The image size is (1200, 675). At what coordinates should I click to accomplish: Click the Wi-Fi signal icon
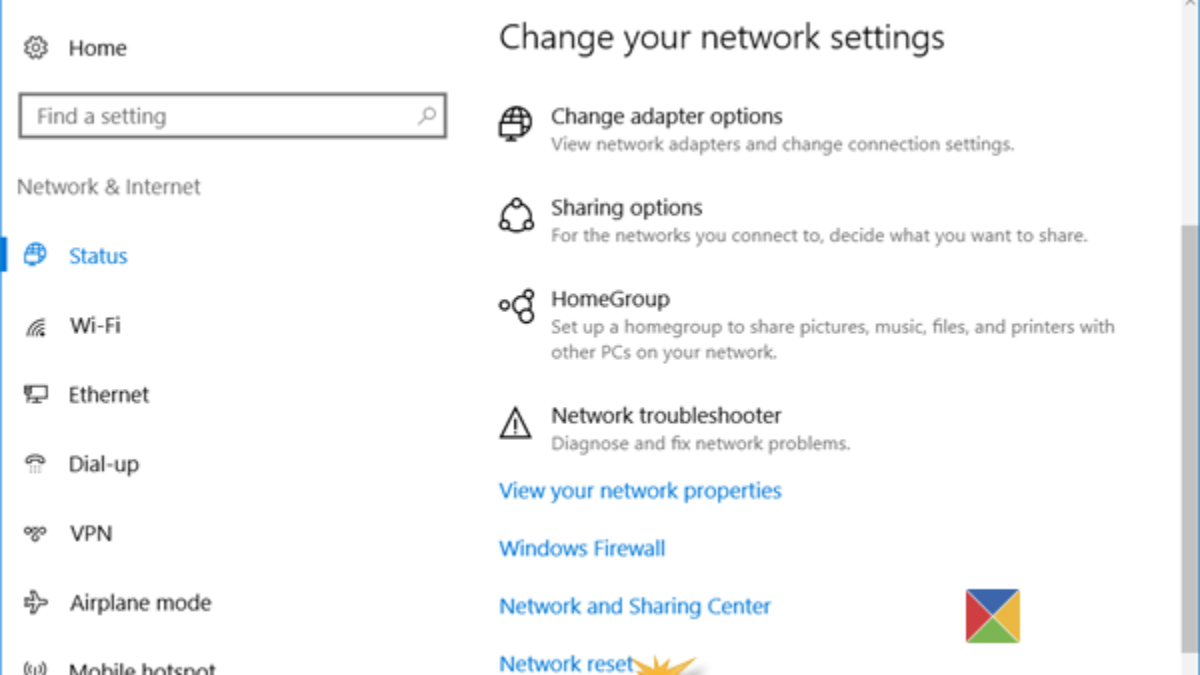click(x=36, y=326)
